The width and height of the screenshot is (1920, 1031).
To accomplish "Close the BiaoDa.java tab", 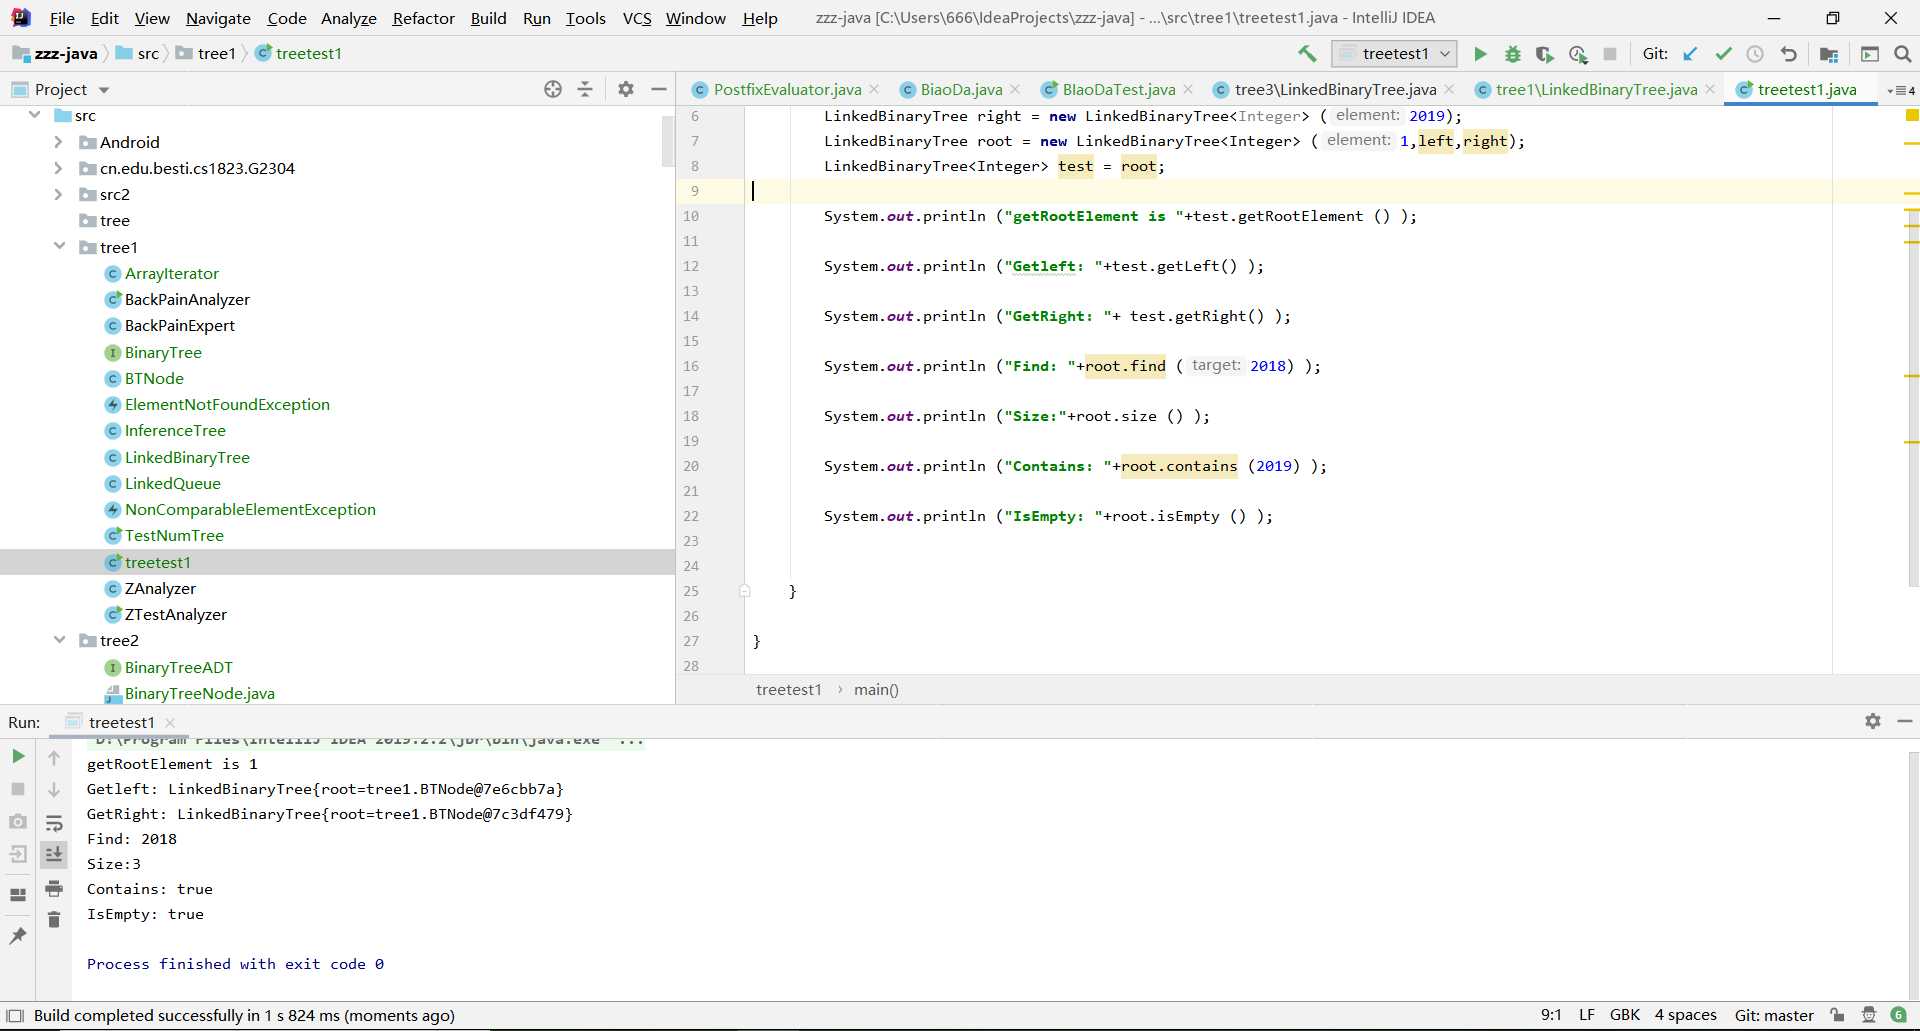I will coord(1016,89).
